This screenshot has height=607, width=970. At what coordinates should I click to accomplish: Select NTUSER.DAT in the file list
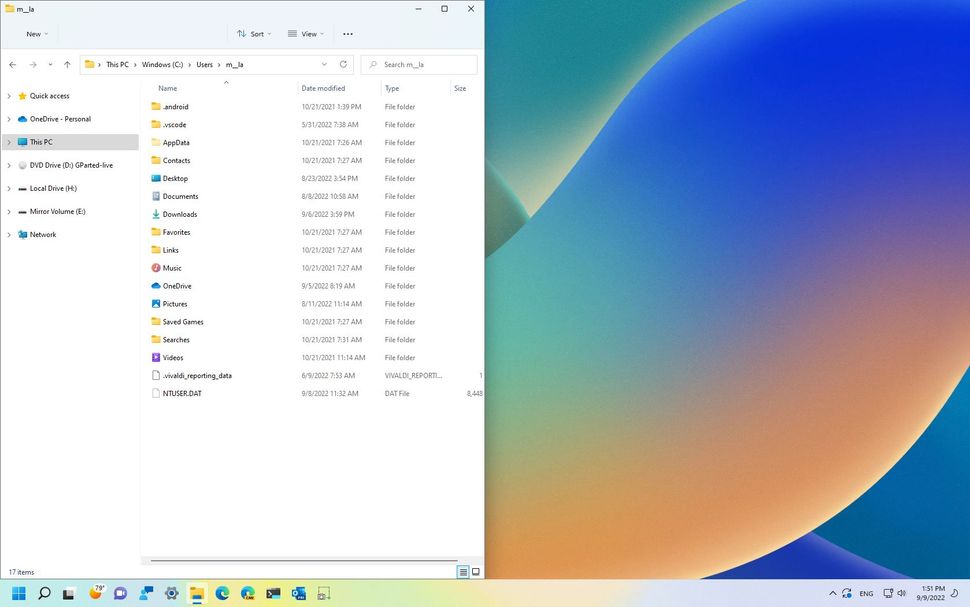pyautogui.click(x=184, y=393)
